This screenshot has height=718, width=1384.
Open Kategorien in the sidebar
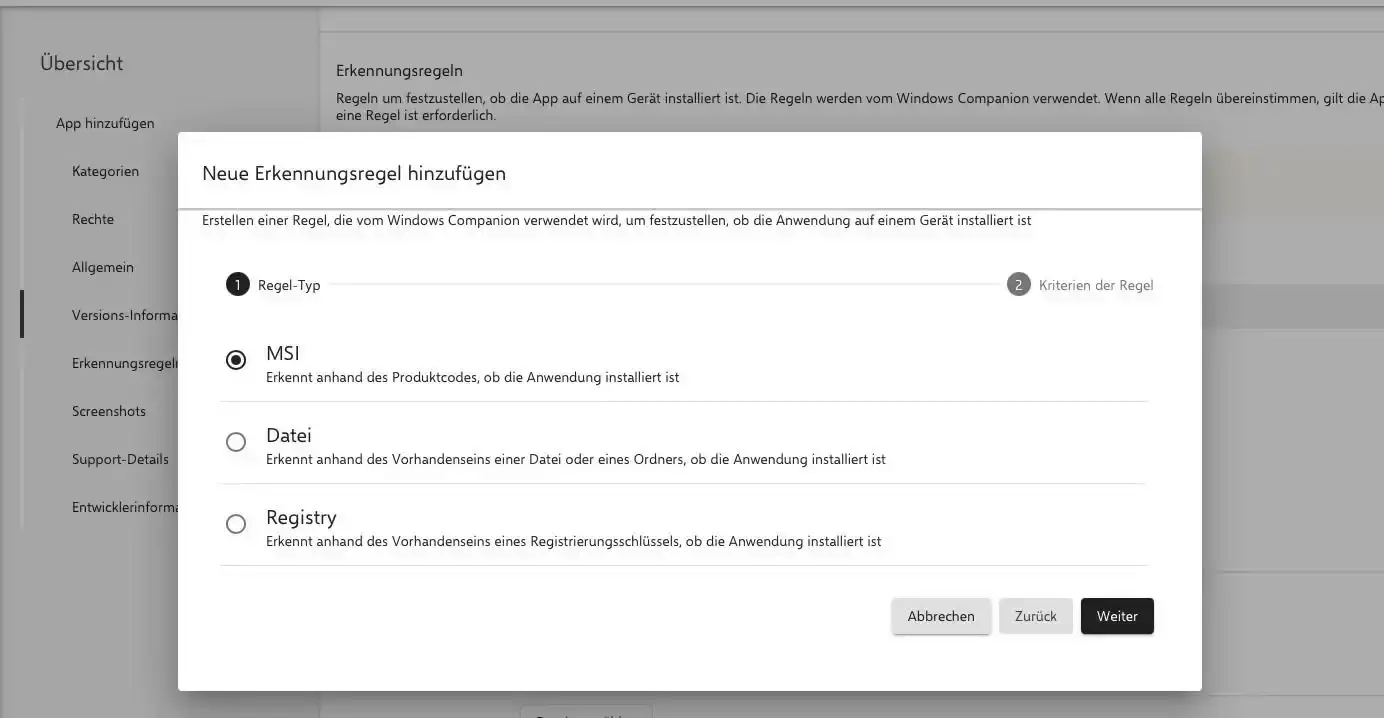click(105, 171)
